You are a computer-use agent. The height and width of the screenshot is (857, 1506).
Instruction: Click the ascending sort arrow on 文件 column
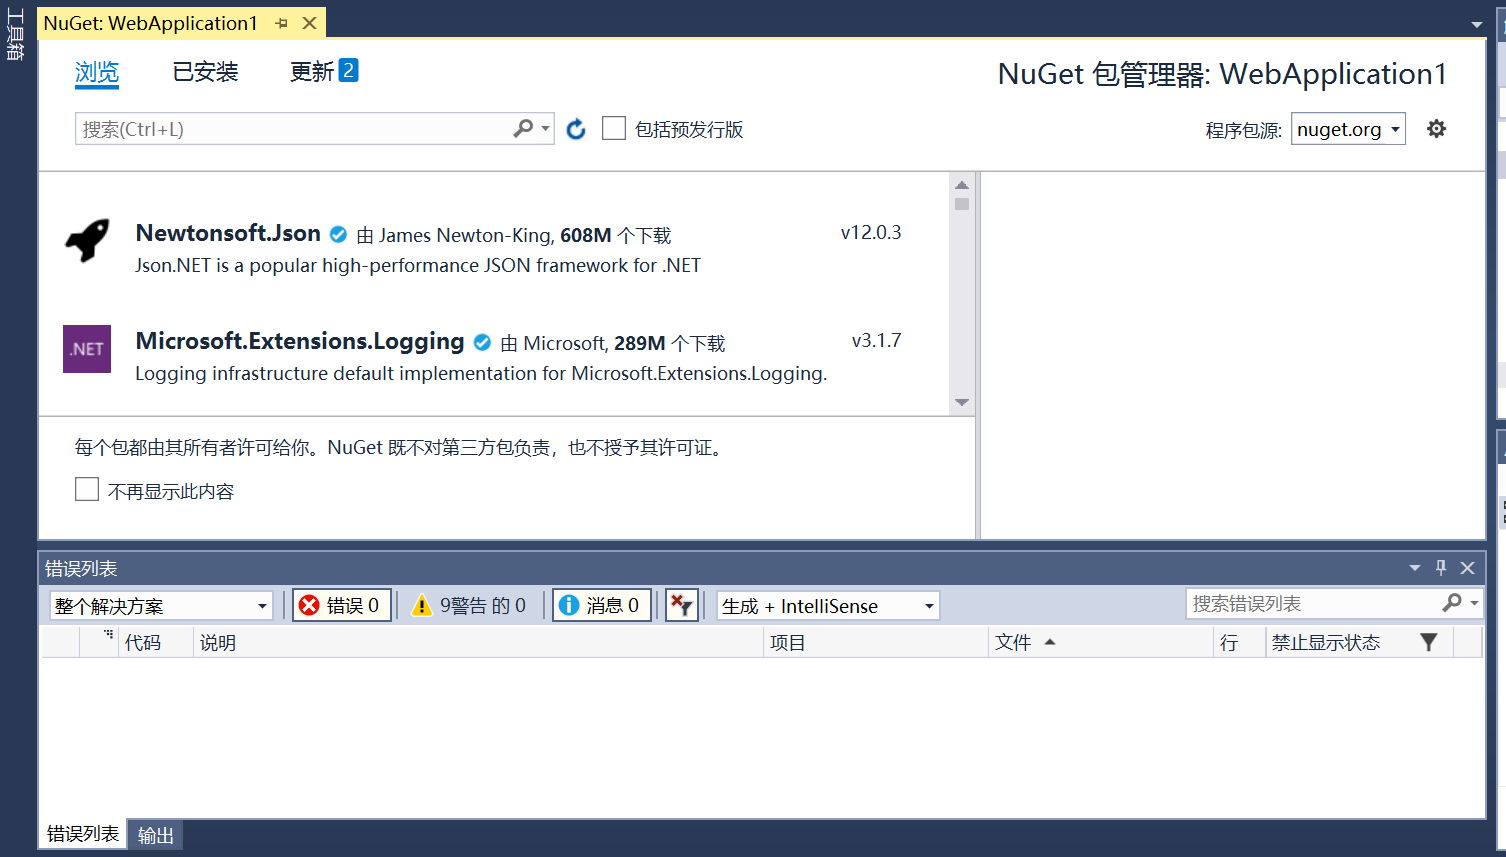(1050, 642)
